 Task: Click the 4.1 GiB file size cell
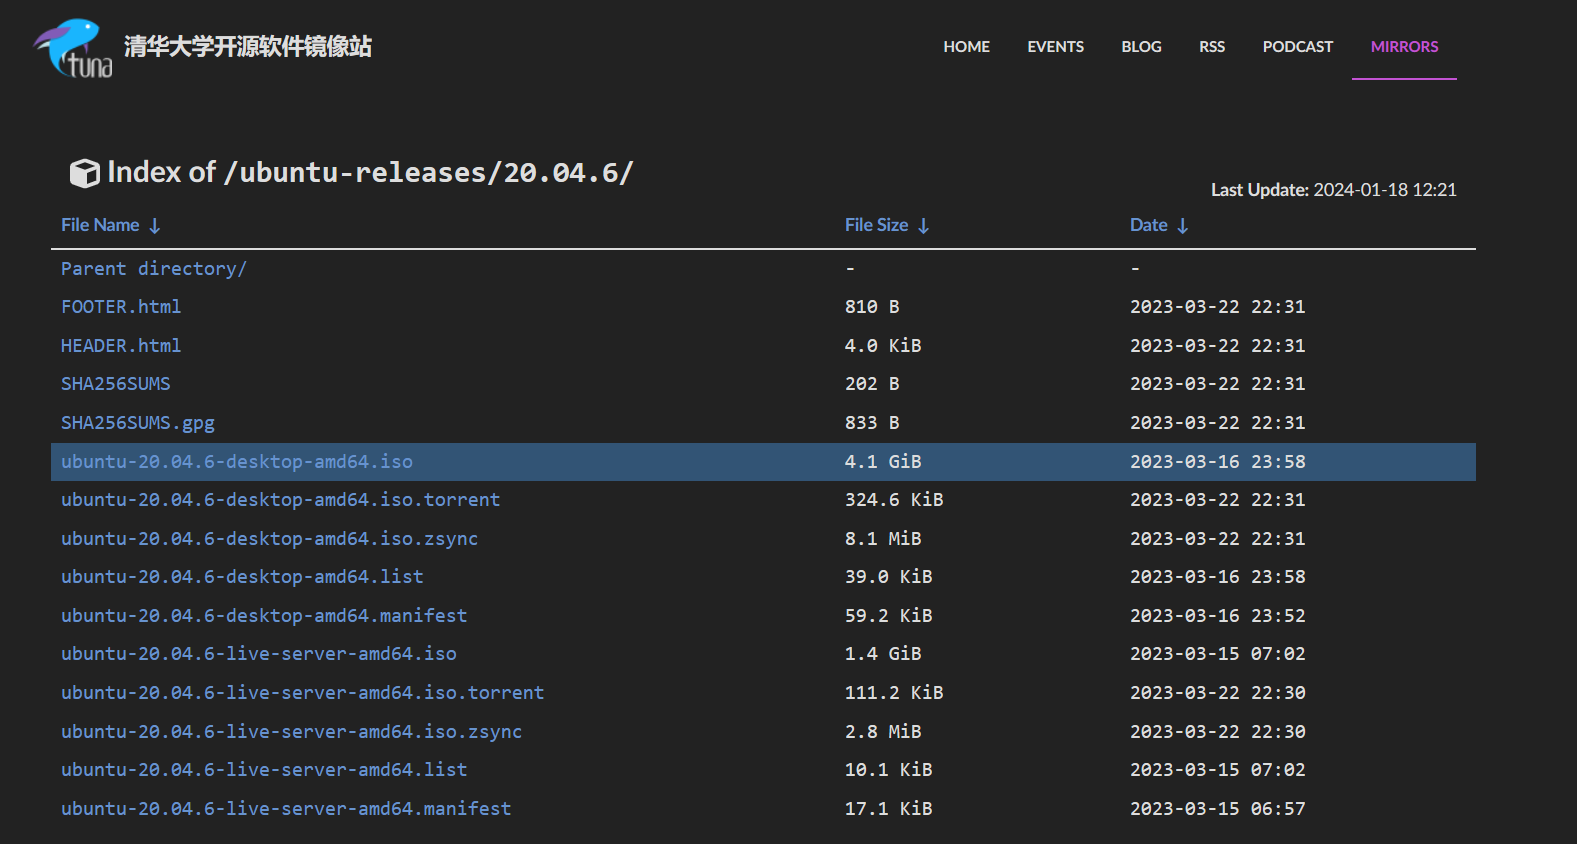pos(883,462)
